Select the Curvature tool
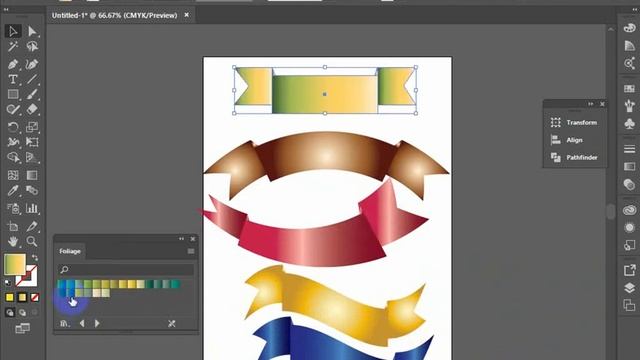Screen dimensions: 640x360 32,64
